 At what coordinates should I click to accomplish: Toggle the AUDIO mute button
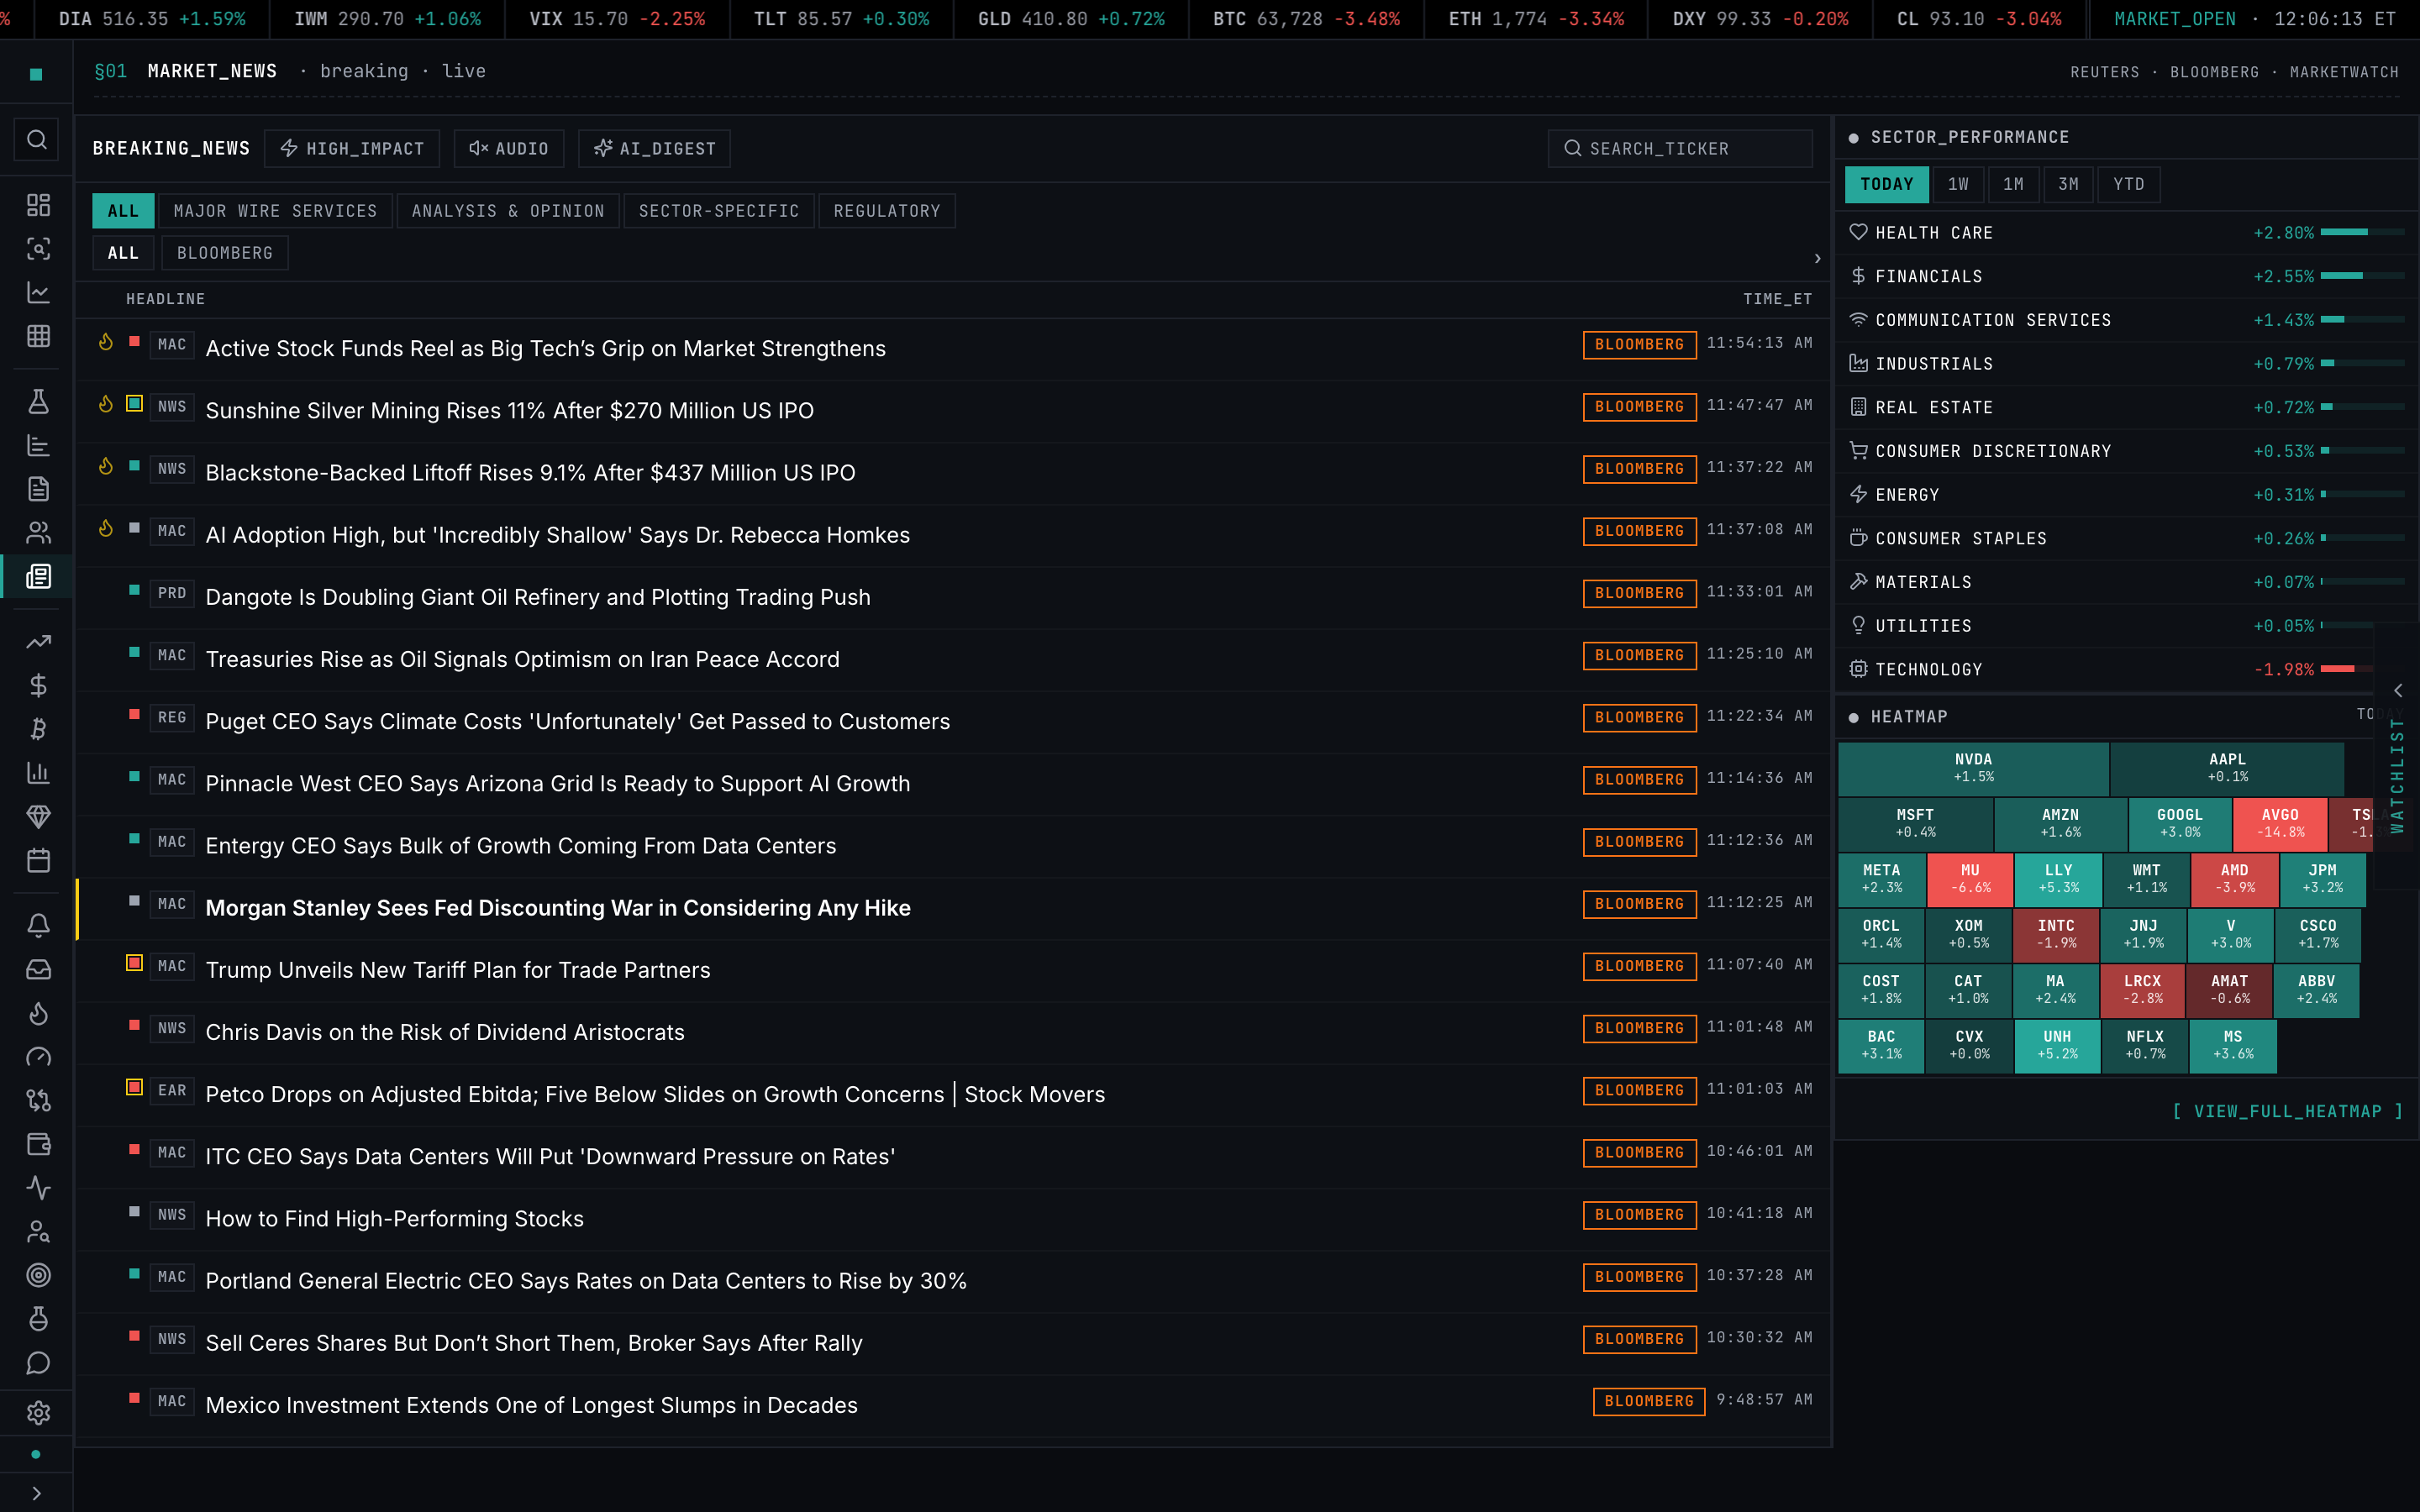click(509, 149)
